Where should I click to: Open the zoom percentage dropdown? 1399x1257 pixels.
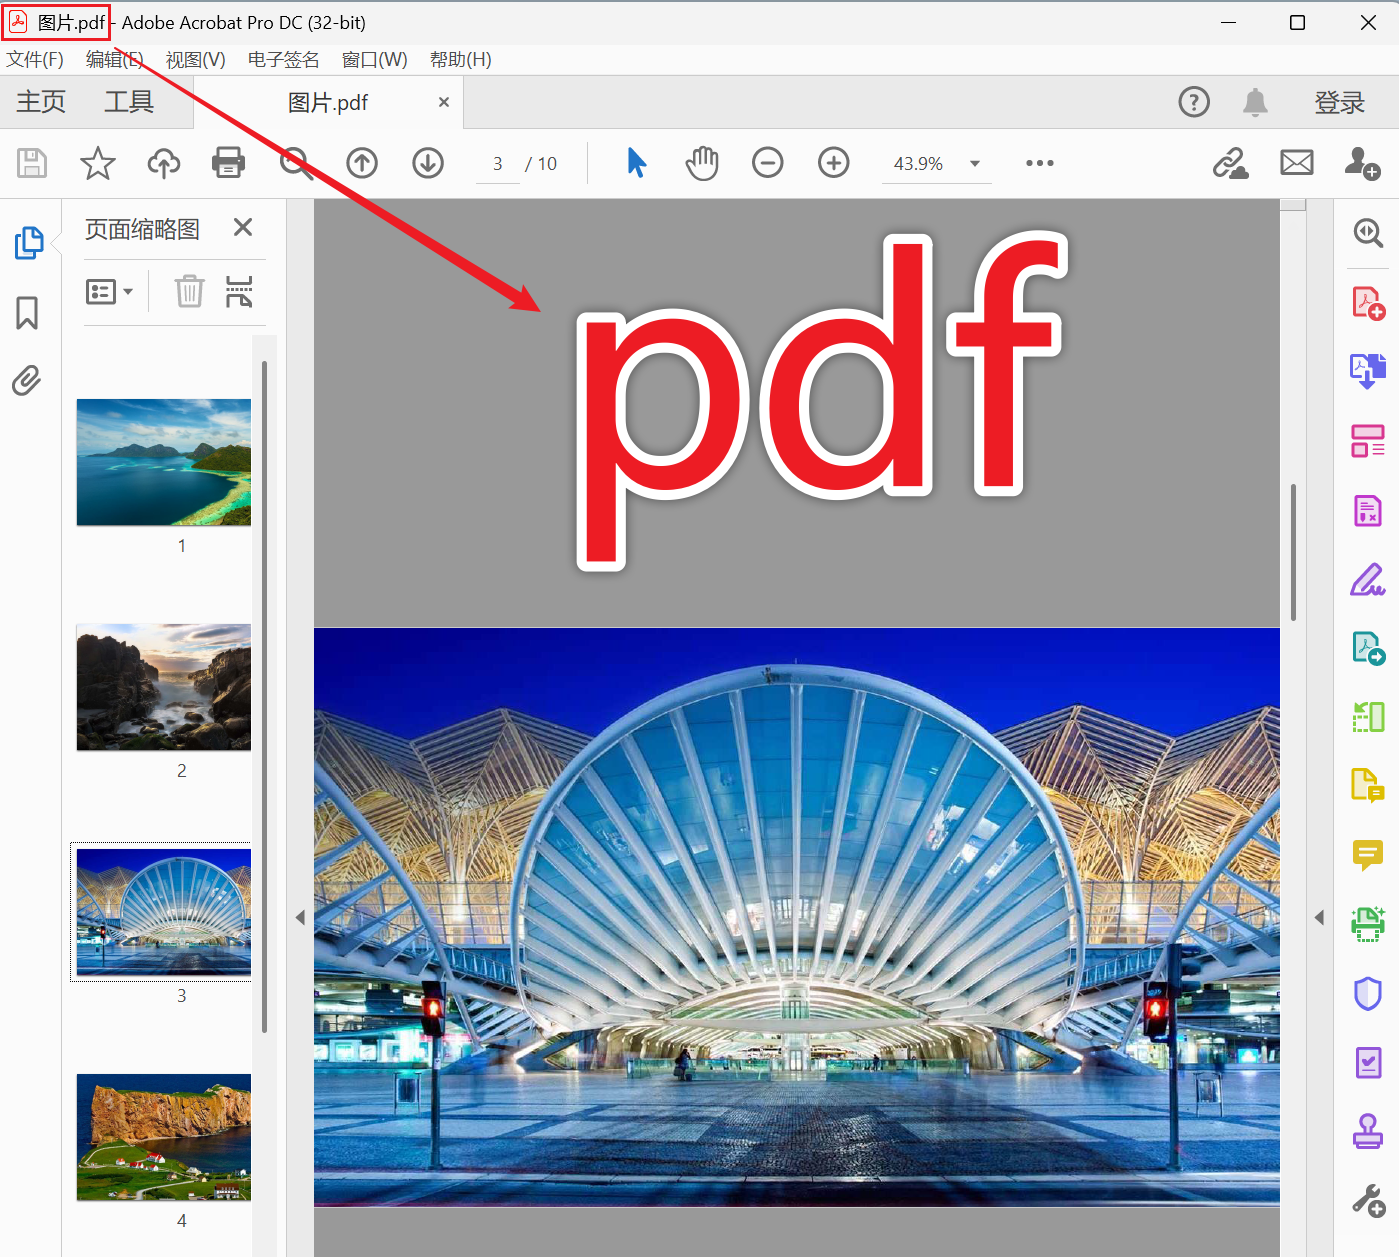click(974, 164)
